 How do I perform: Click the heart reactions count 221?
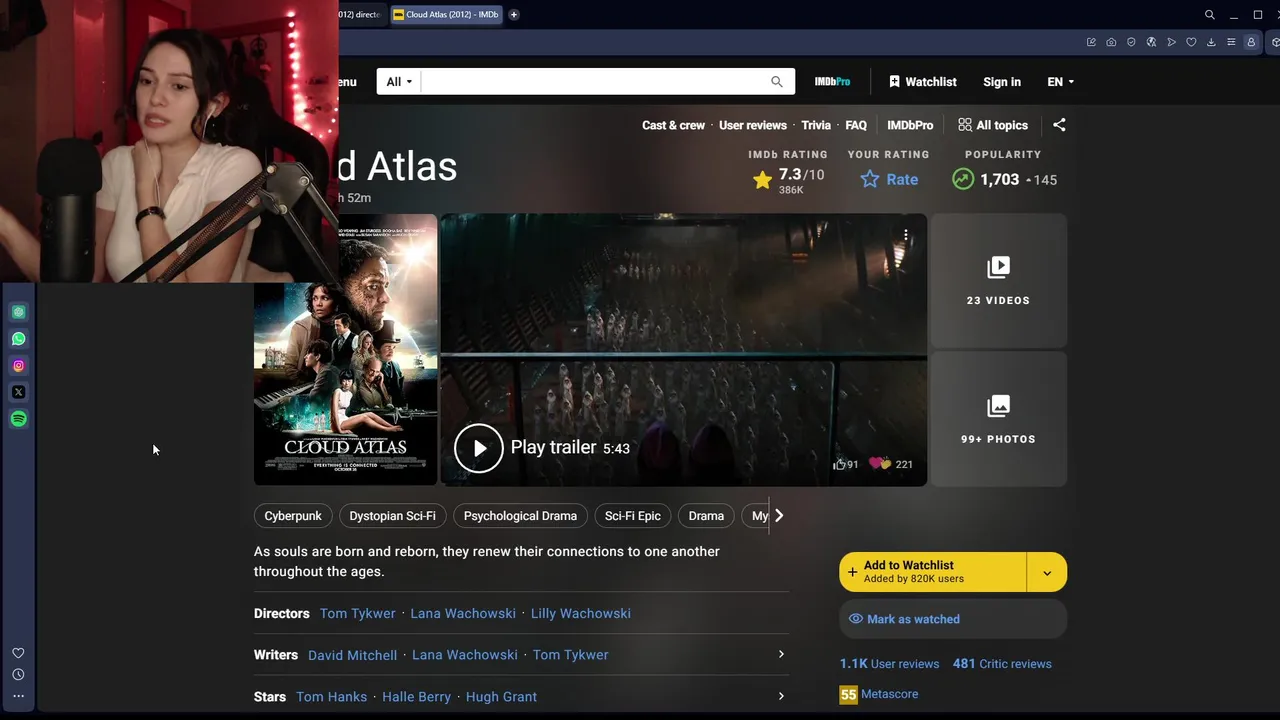(x=891, y=464)
